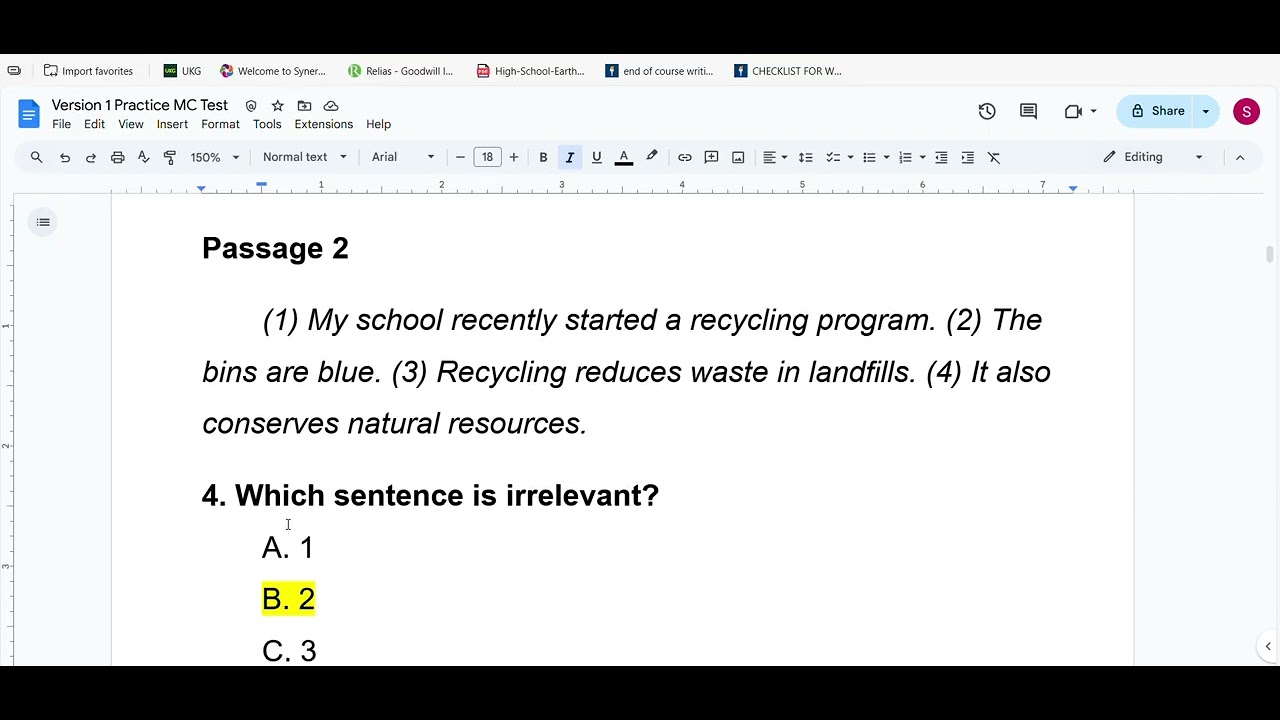
Task: Open UKG bookmark
Action: 183,71
